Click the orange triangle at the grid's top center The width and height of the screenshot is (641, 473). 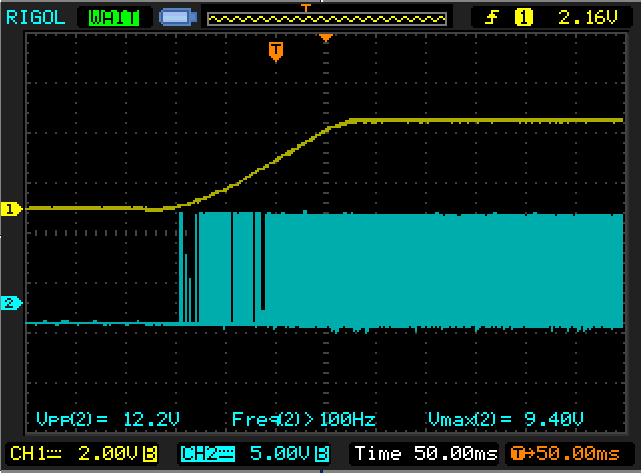point(326,38)
